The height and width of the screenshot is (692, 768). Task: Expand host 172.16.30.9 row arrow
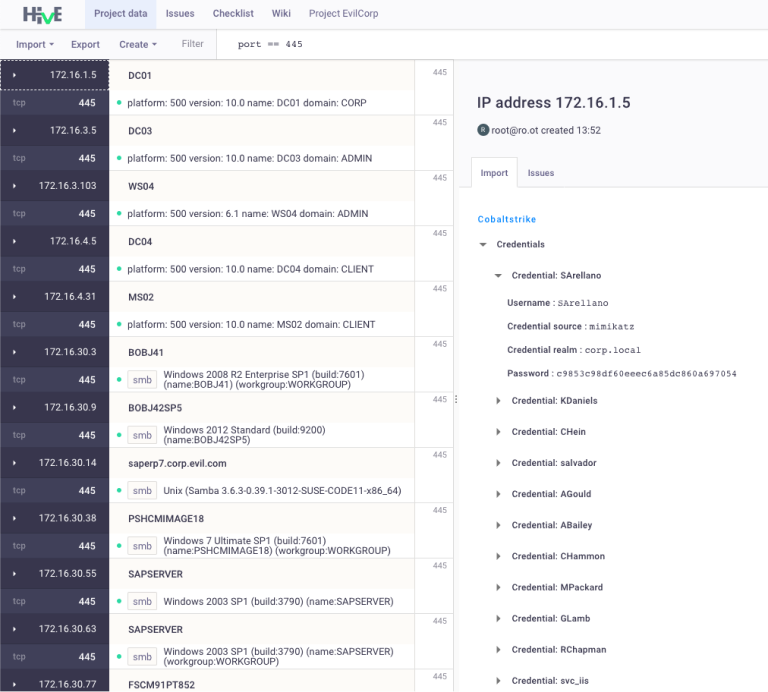click(14, 407)
